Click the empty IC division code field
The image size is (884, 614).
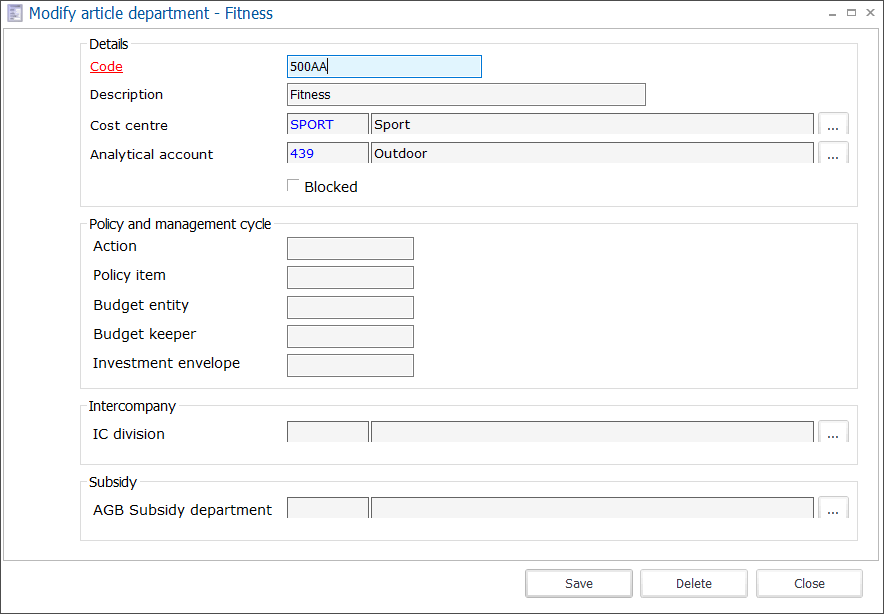[327, 431]
